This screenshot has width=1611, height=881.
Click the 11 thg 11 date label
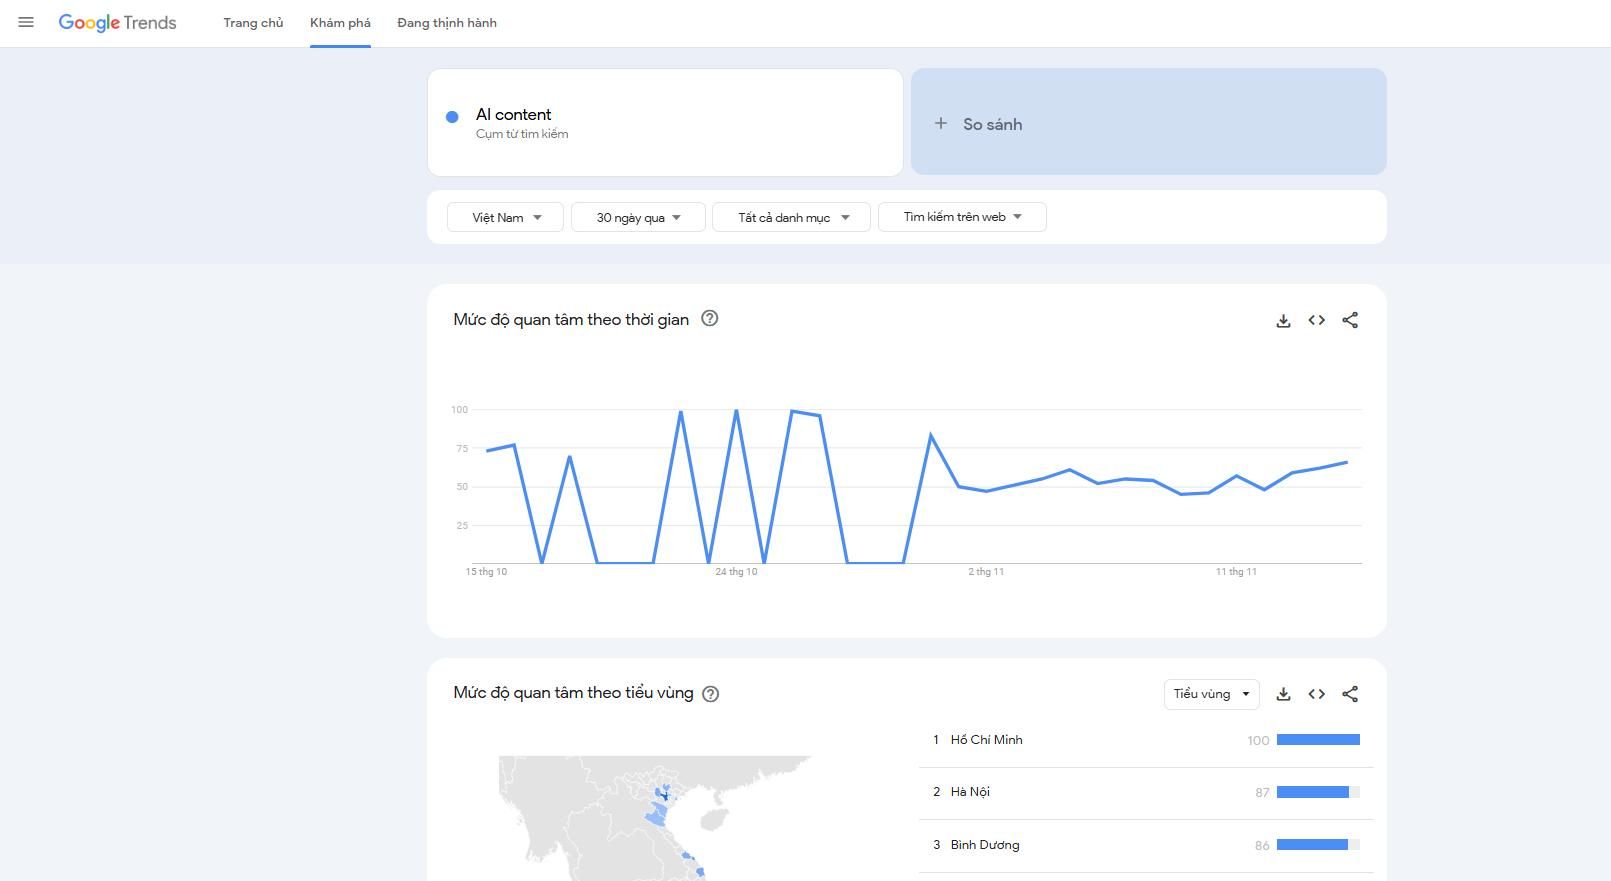pyautogui.click(x=1236, y=572)
